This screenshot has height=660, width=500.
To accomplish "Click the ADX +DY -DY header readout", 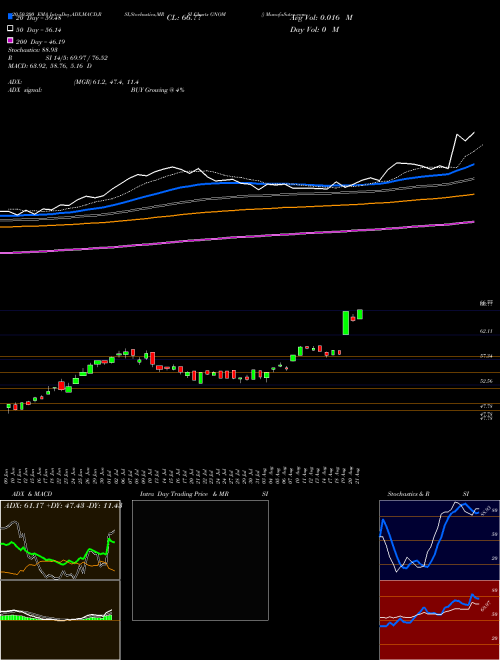I will pos(63,505).
